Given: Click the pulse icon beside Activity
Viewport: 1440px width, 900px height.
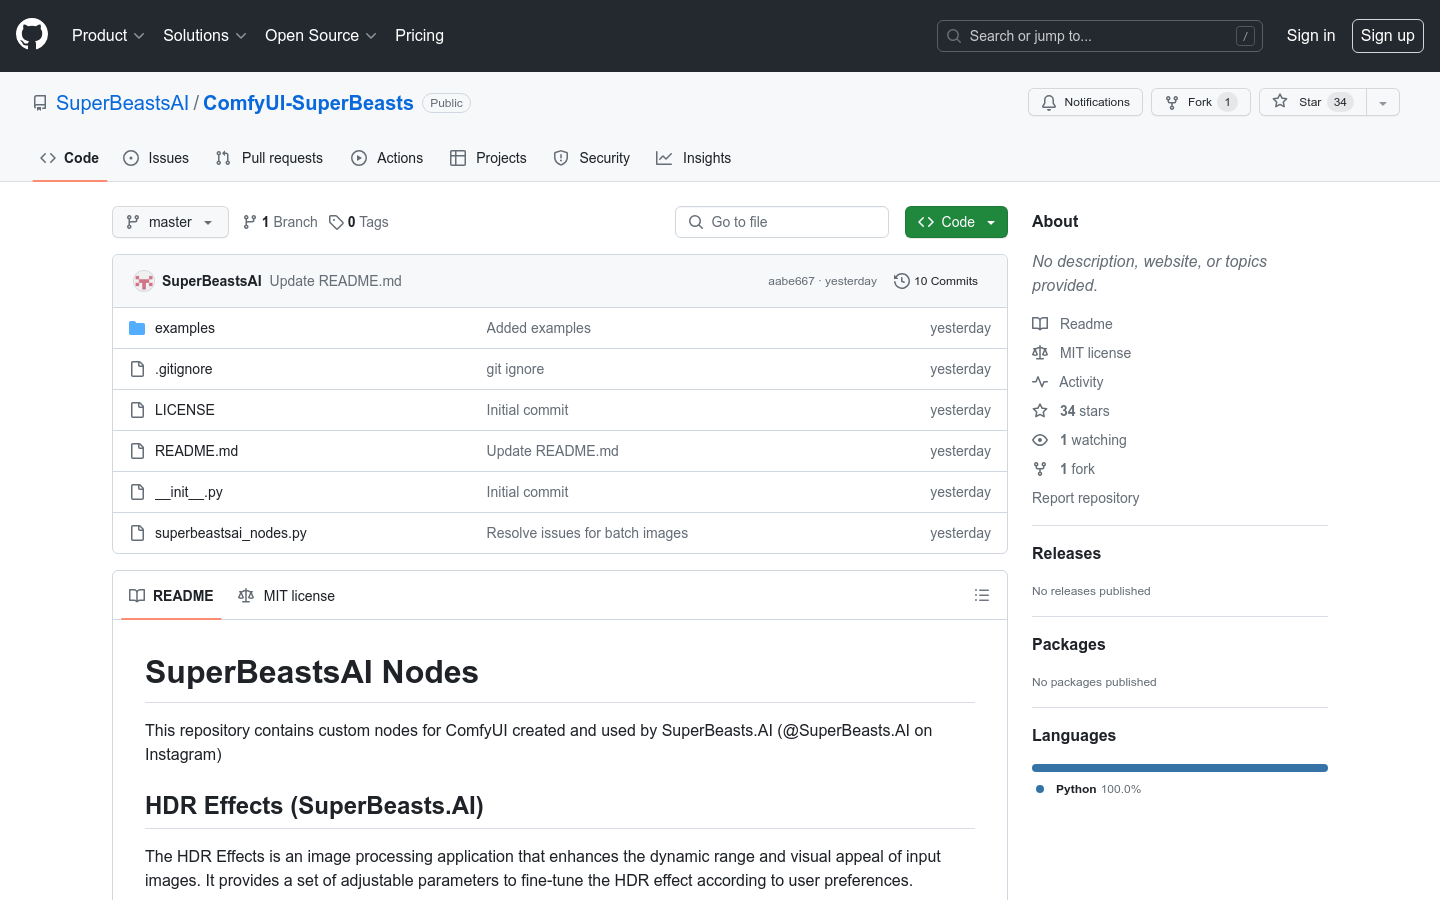Looking at the screenshot, I should (x=1040, y=382).
